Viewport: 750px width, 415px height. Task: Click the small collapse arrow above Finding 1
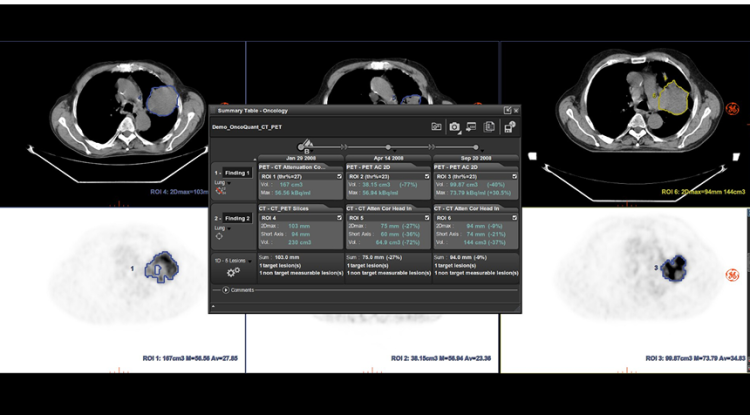(254, 159)
